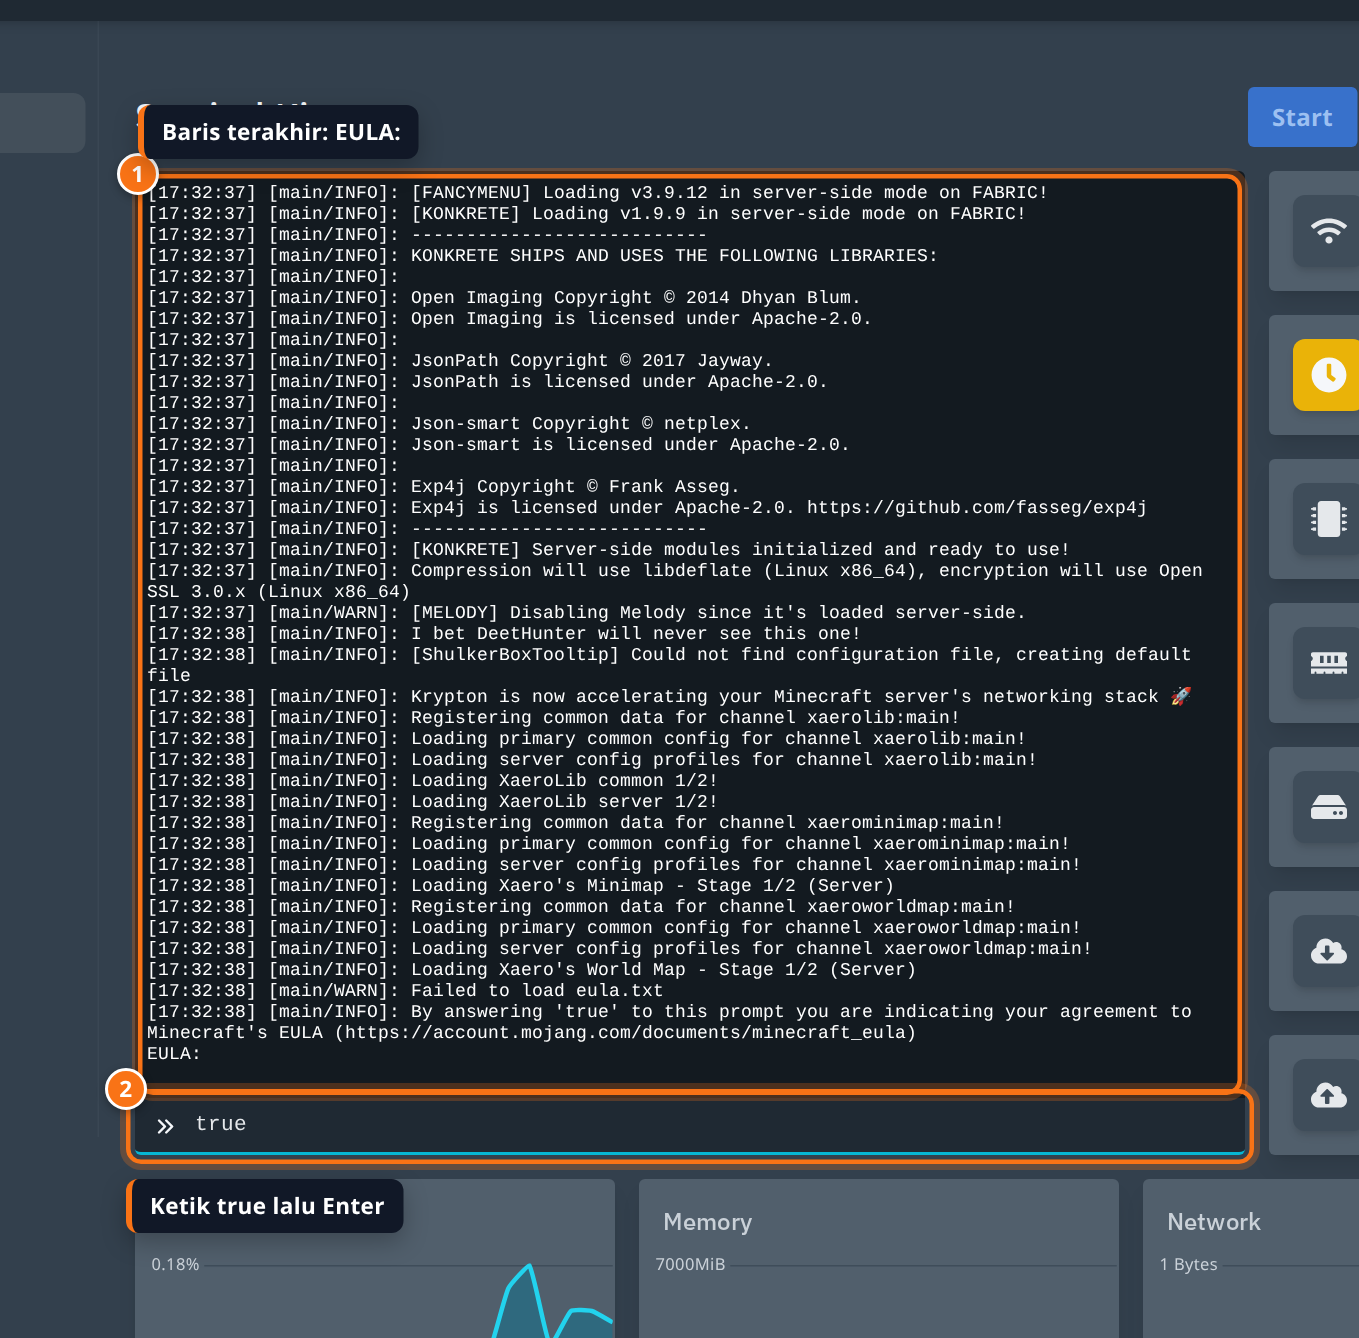Select the yellow clock uptime icon
This screenshot has height=1338, width=1359.
(x=1328, y=375)
